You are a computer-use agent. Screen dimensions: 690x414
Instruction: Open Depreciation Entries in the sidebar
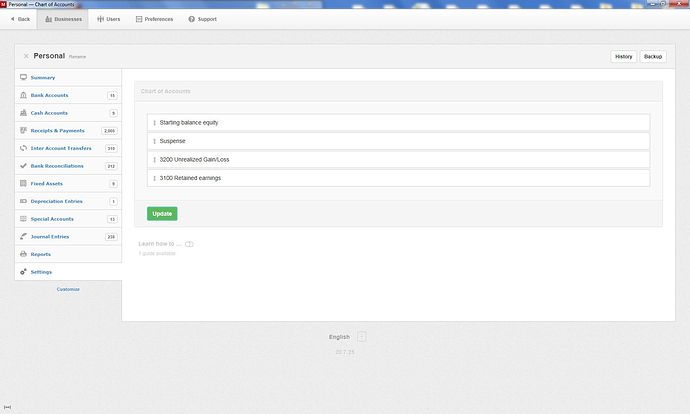(68, 201)
